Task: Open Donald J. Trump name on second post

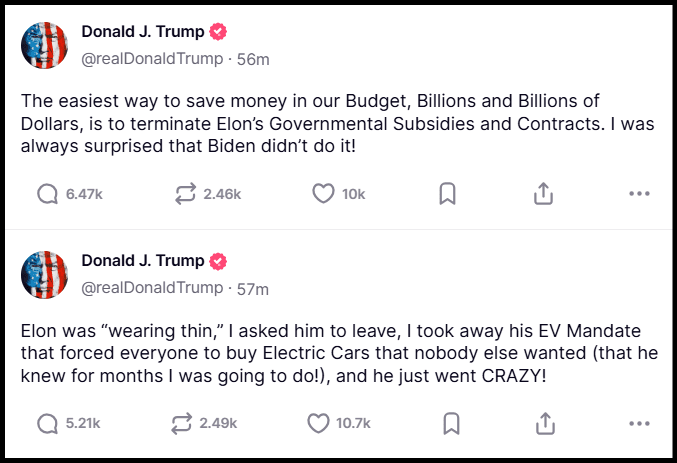Action: (x=143, y=261)
